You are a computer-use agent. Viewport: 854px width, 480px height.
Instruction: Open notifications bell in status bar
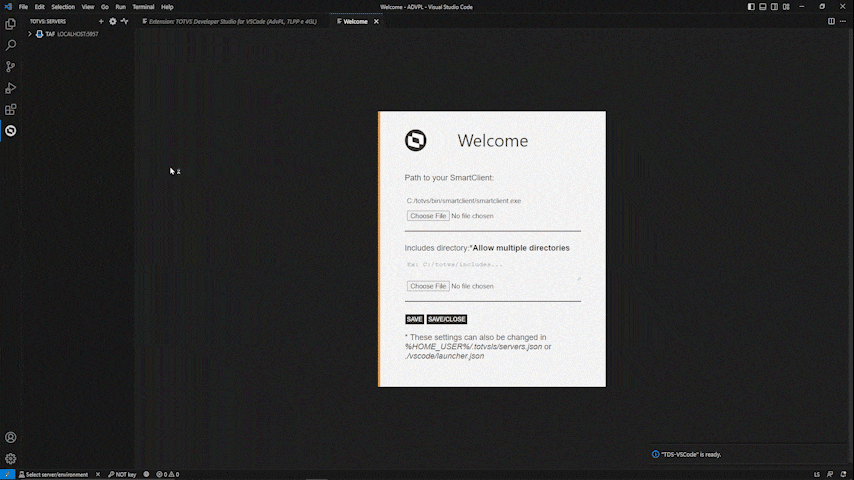(843, 475)
